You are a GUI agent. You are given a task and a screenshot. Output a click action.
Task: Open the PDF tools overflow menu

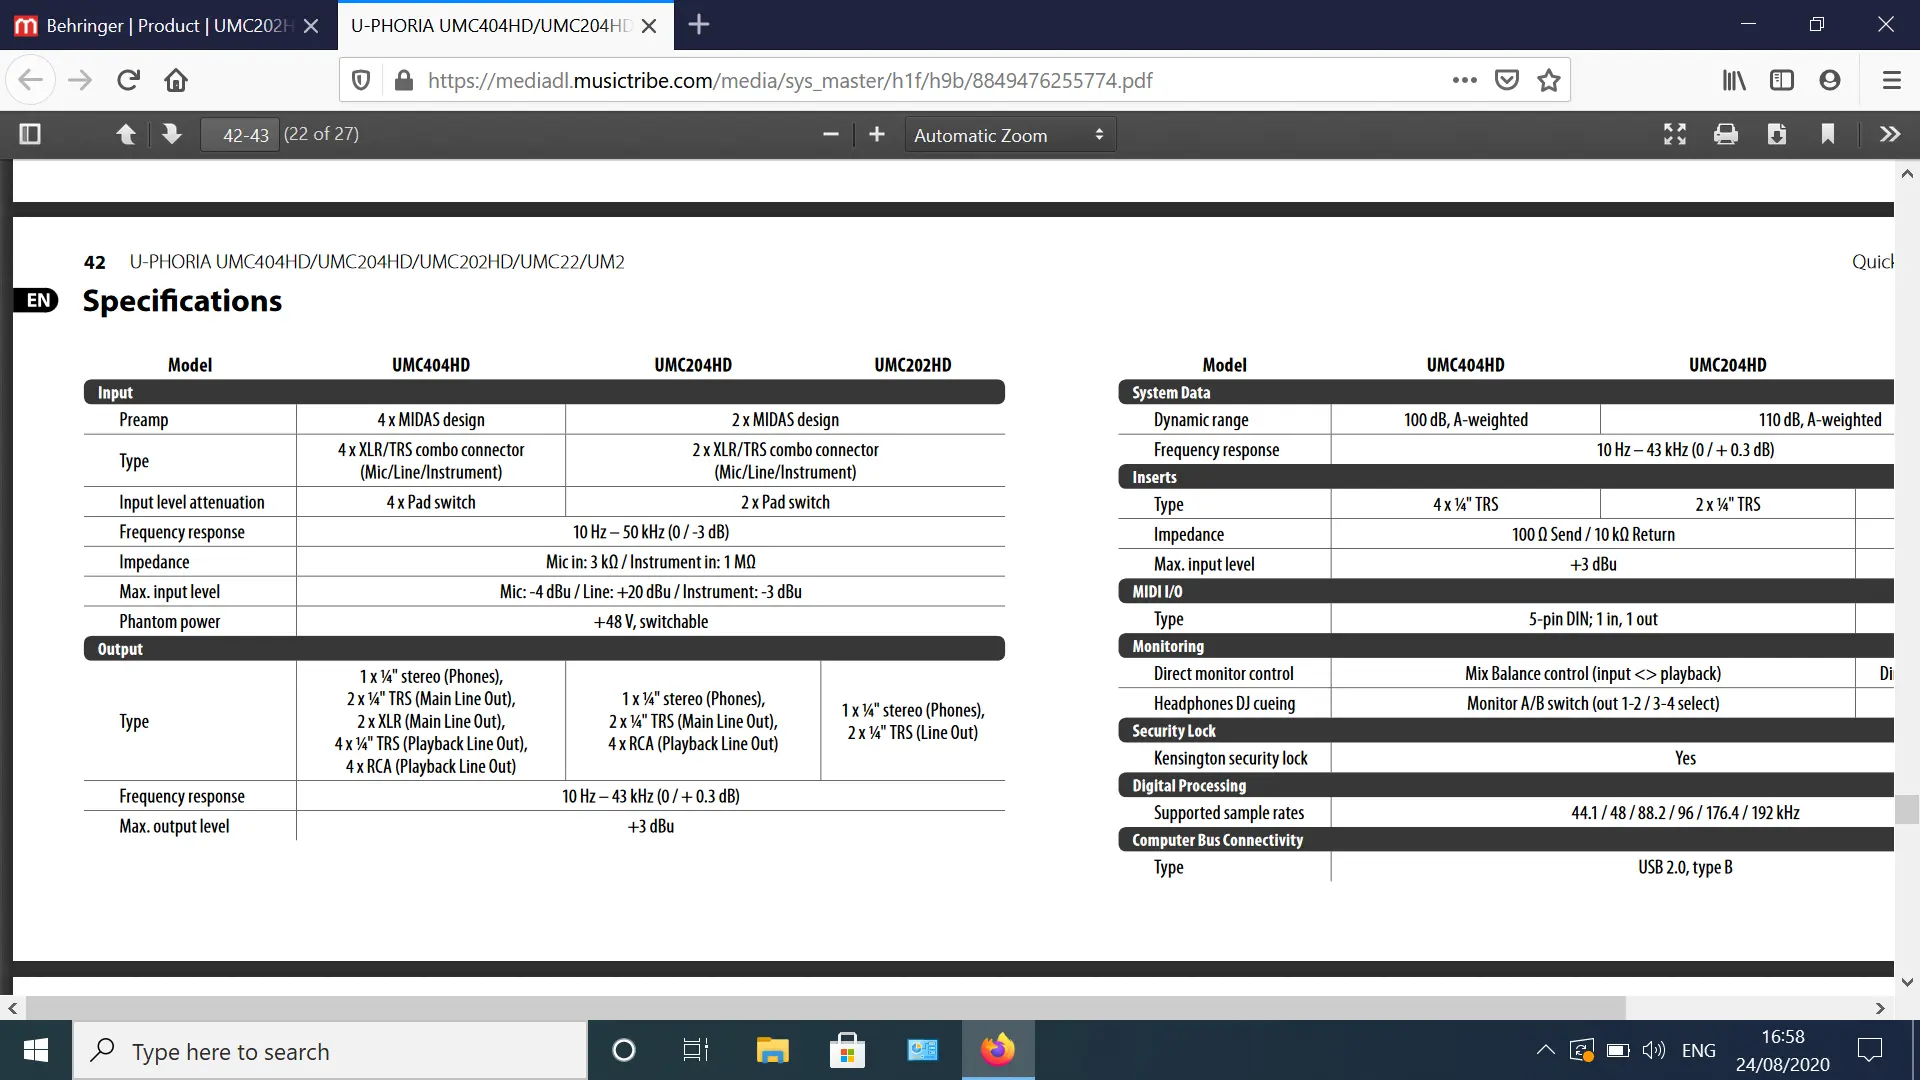[x=1890, y=134]
